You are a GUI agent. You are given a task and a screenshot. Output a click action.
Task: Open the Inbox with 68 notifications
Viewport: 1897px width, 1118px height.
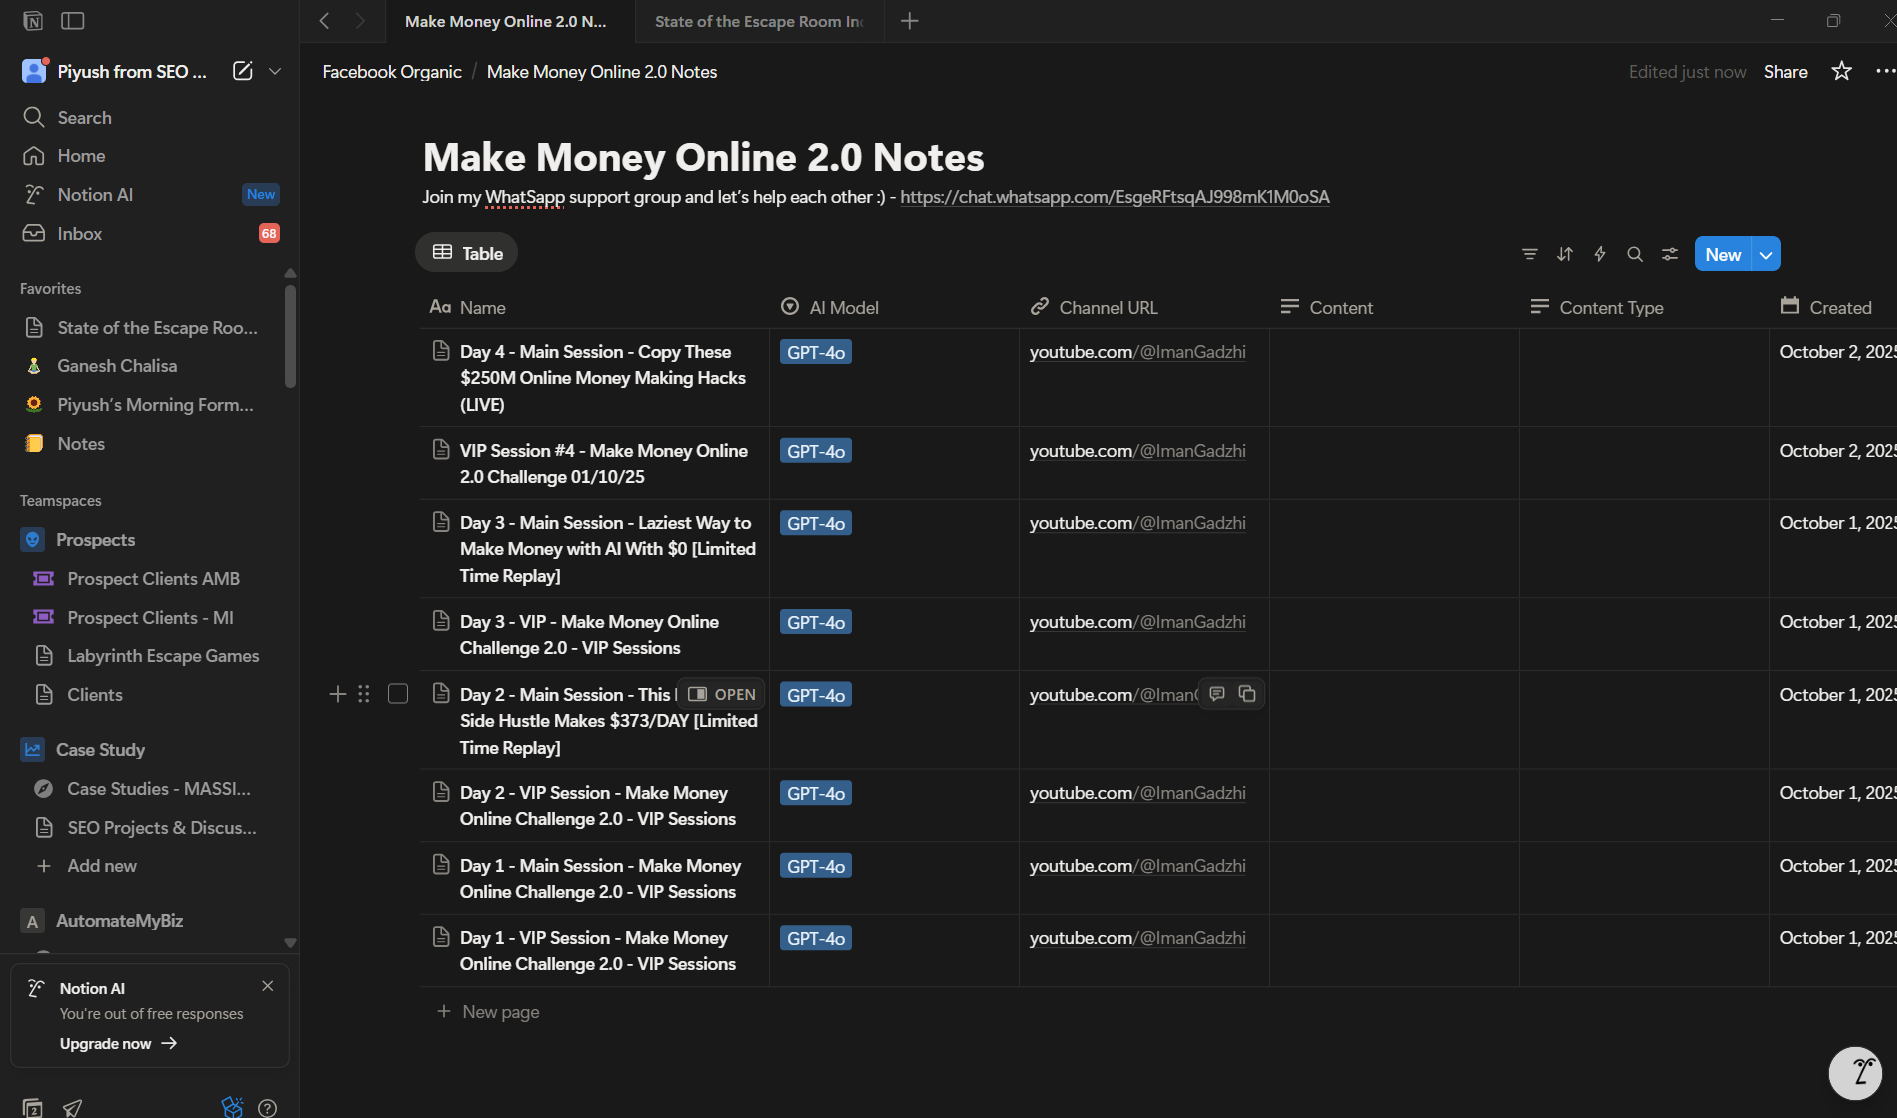[150, 234]
